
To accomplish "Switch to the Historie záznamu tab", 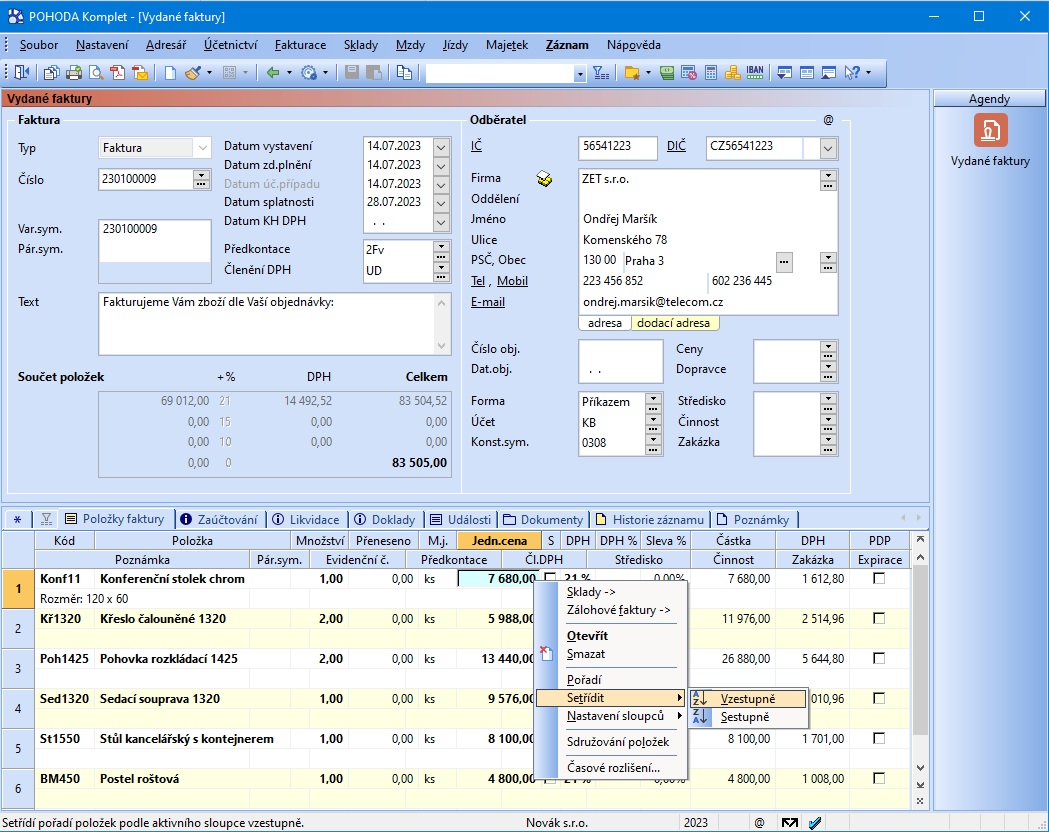I will pos(650,520).
